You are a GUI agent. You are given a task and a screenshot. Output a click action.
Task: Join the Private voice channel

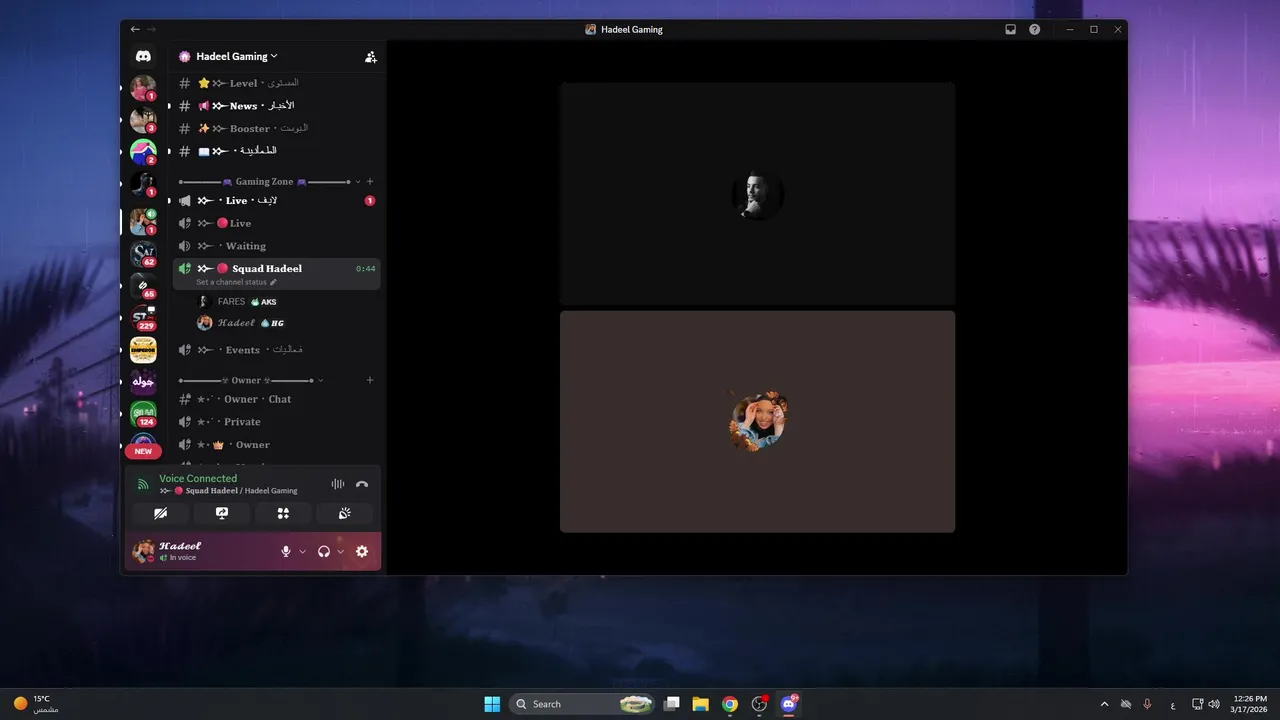coord(276,422)
